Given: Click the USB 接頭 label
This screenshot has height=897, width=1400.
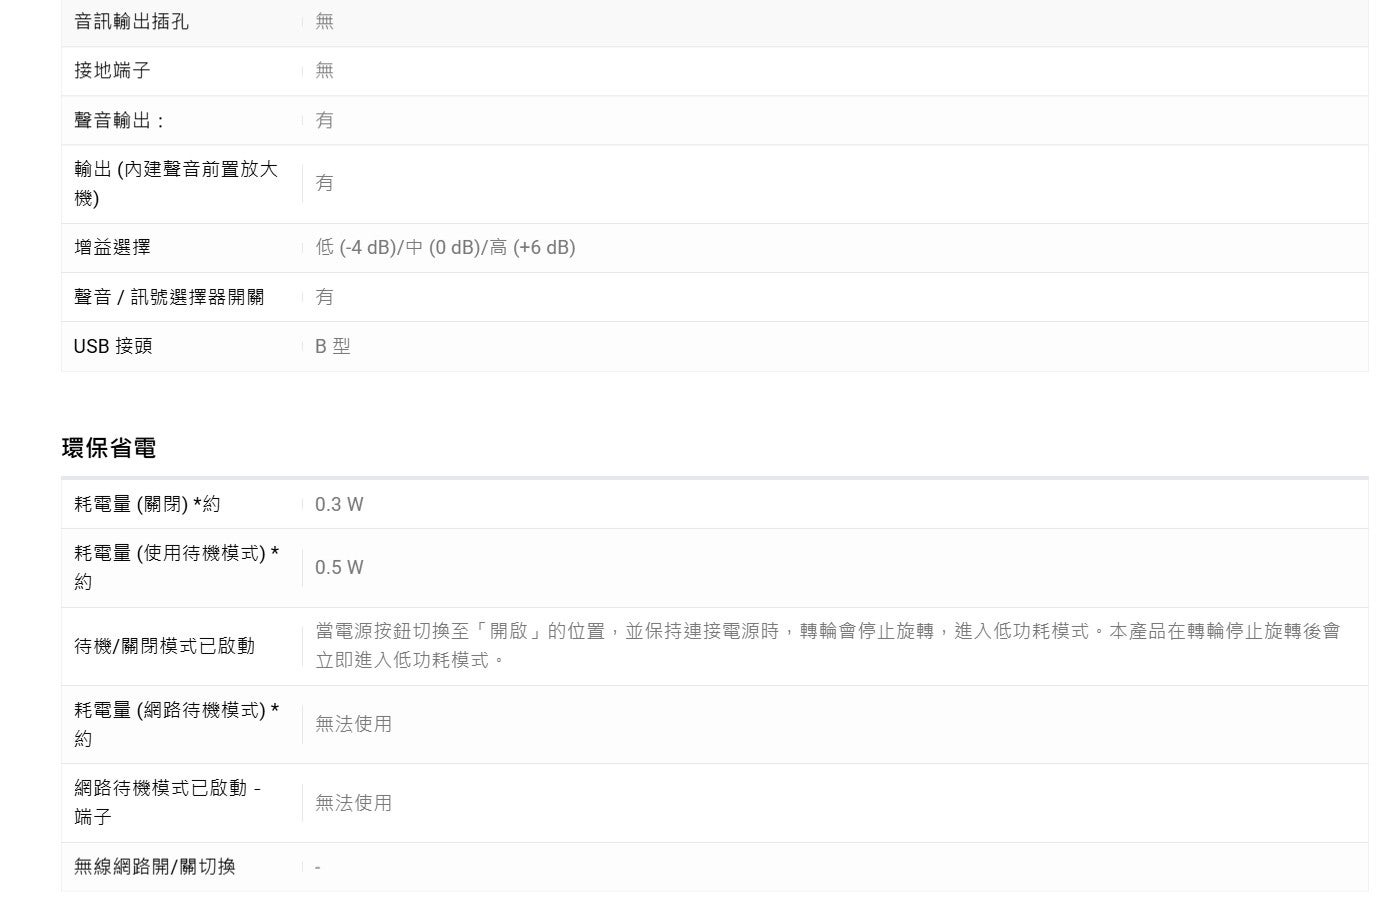Looking at the screenshot, I should point(113,346).
